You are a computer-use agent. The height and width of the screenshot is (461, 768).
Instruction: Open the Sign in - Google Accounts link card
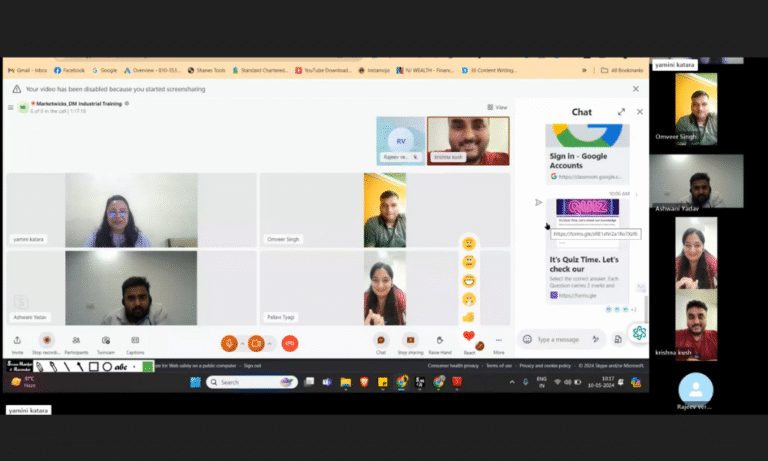[587, 154]
